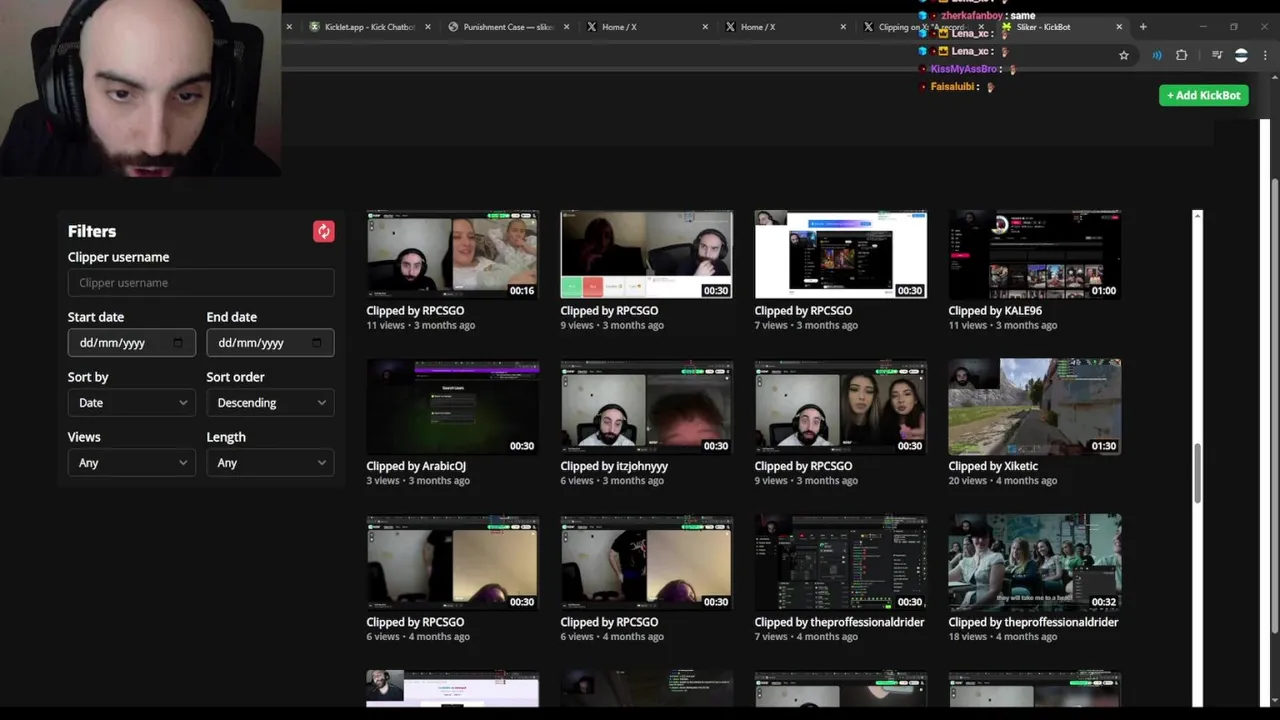Expand the Views Any dropdown
The height and width of the screenshot is (720, 1280).
coord(131,463)
